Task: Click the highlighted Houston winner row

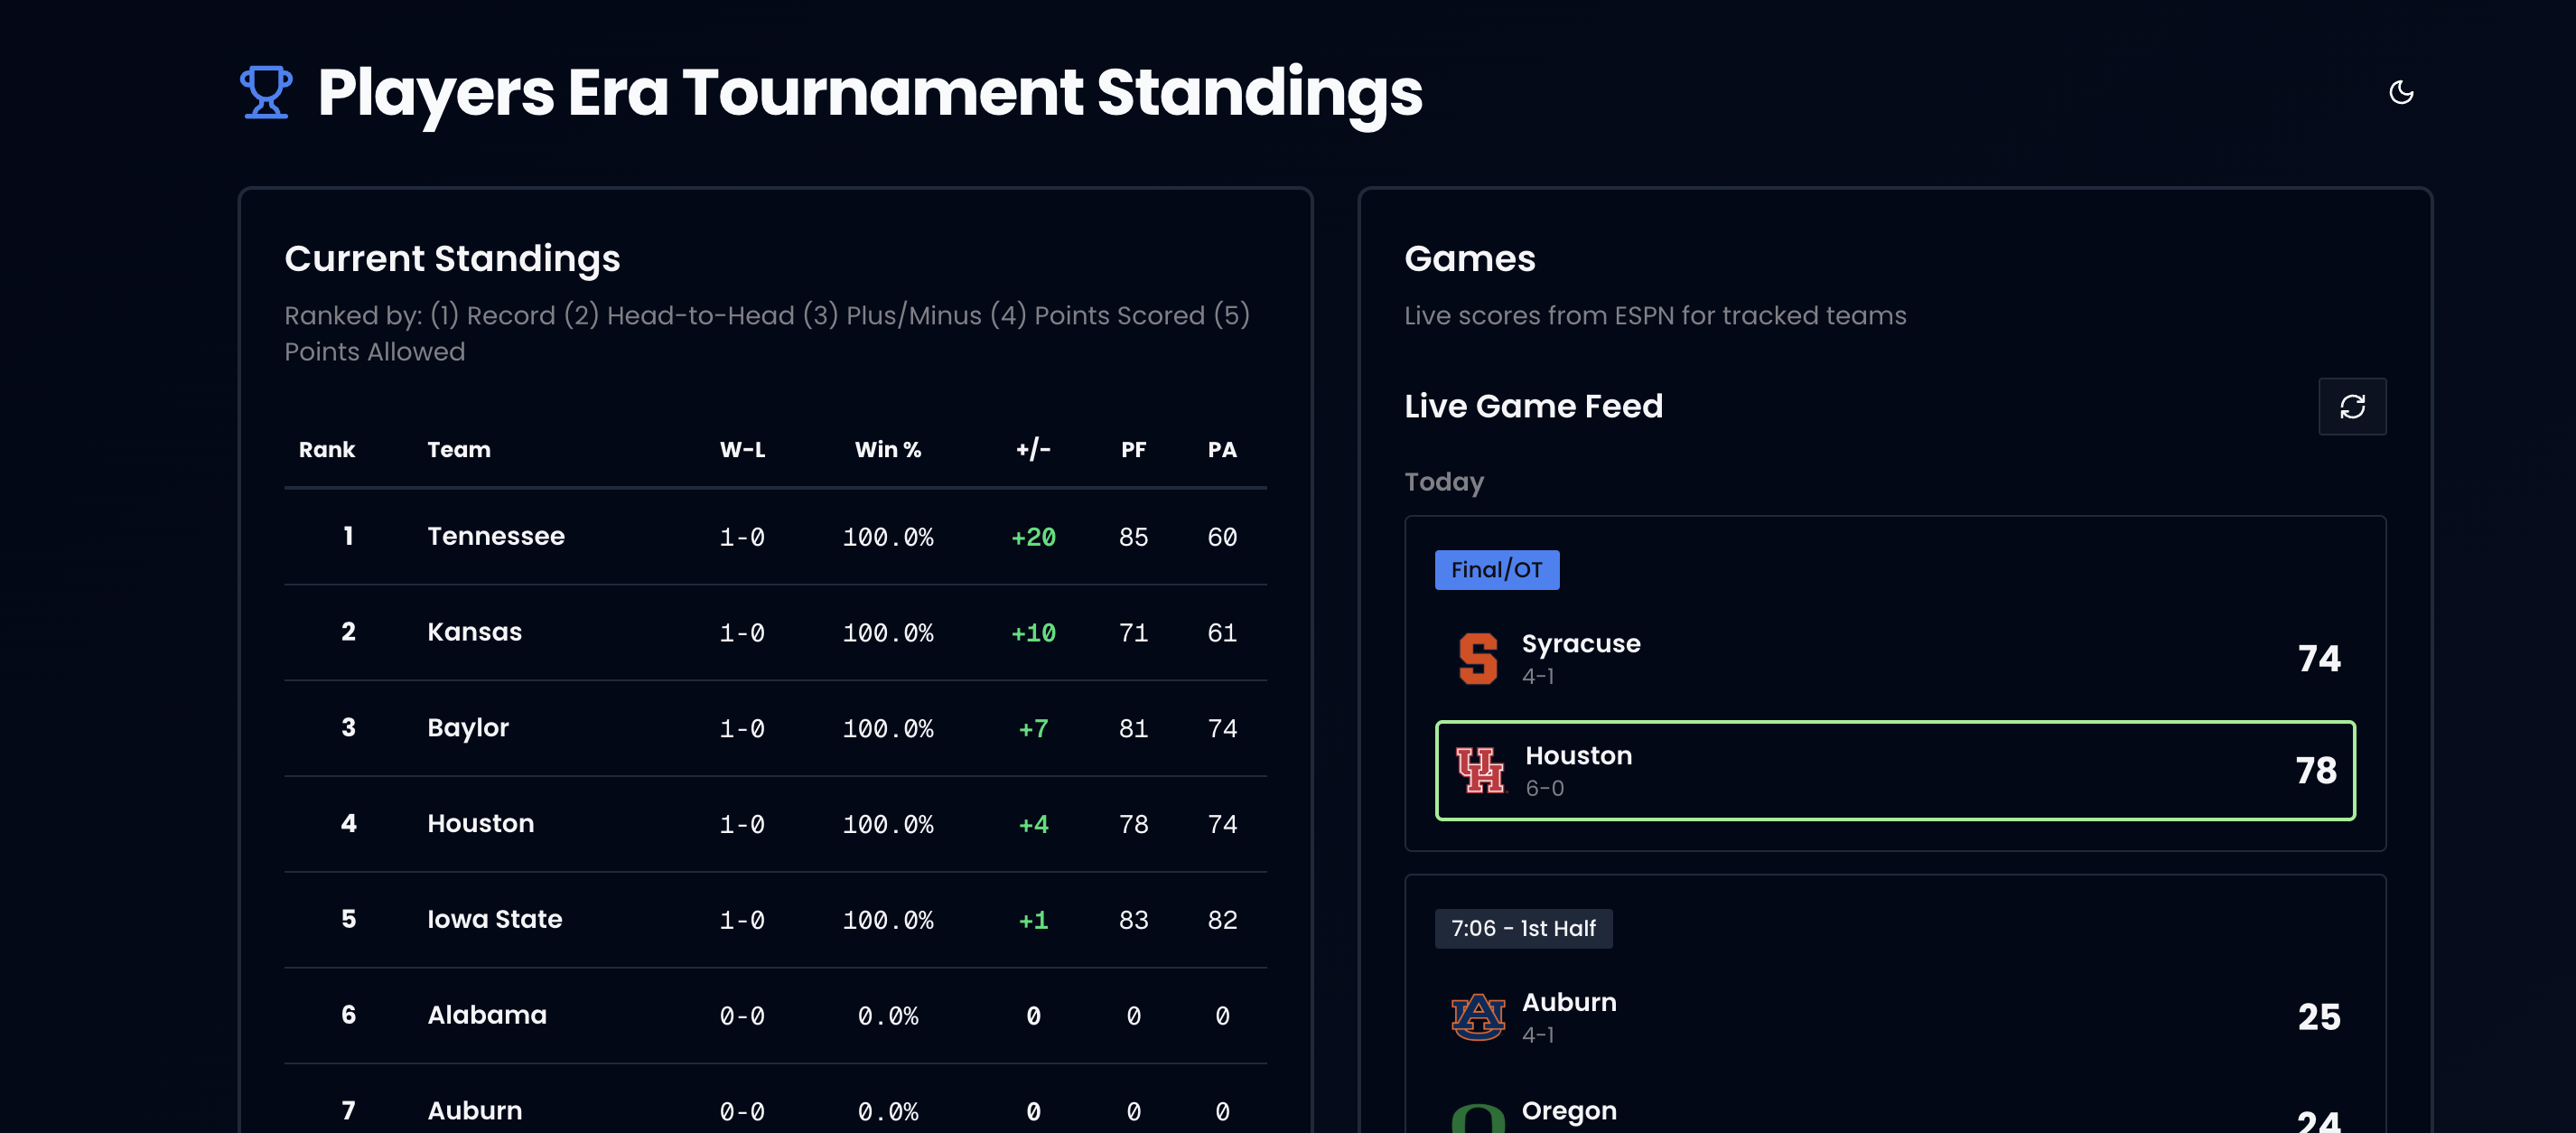Action: (1894, 770)
